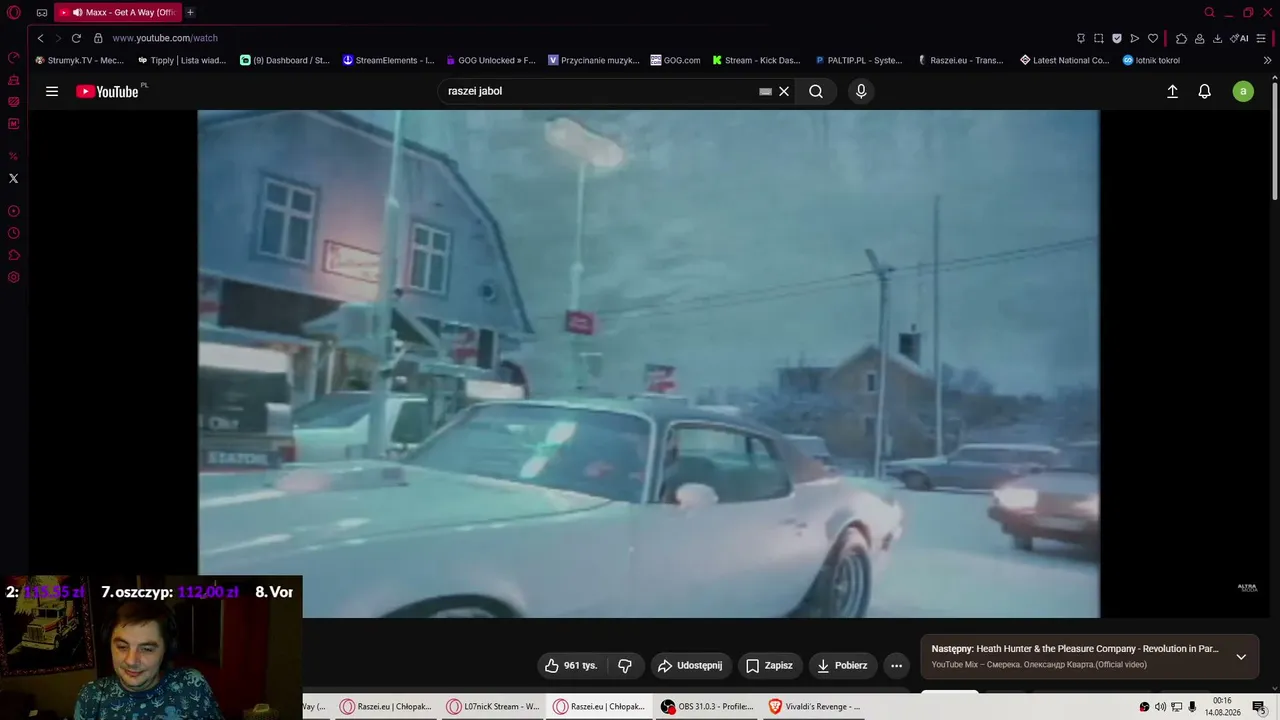Open the sidebar player disc icon

(14, 211)
